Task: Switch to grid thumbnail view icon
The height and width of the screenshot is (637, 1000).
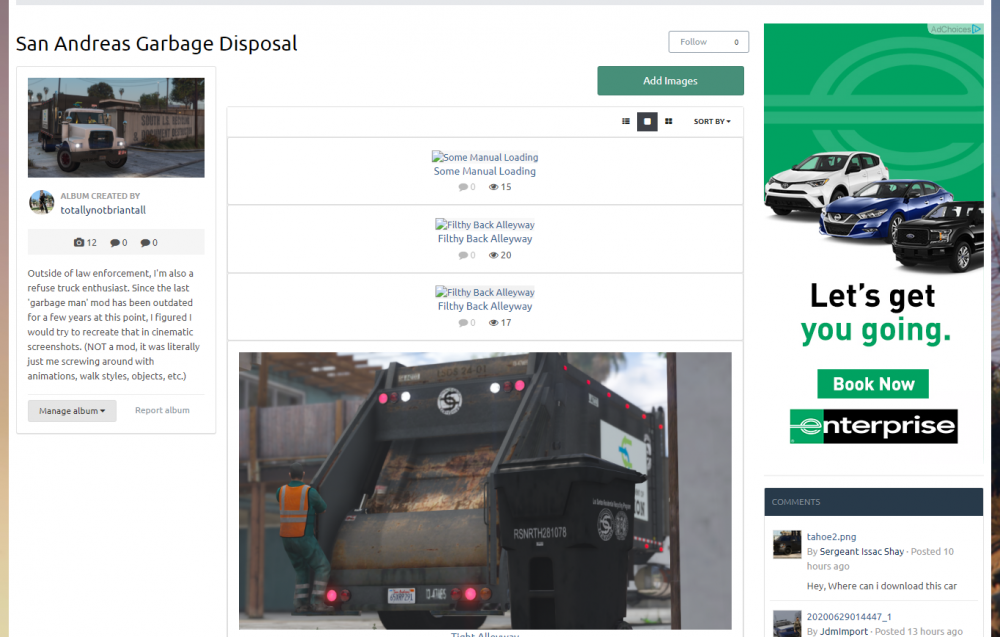Action: (x=668, y=121)
